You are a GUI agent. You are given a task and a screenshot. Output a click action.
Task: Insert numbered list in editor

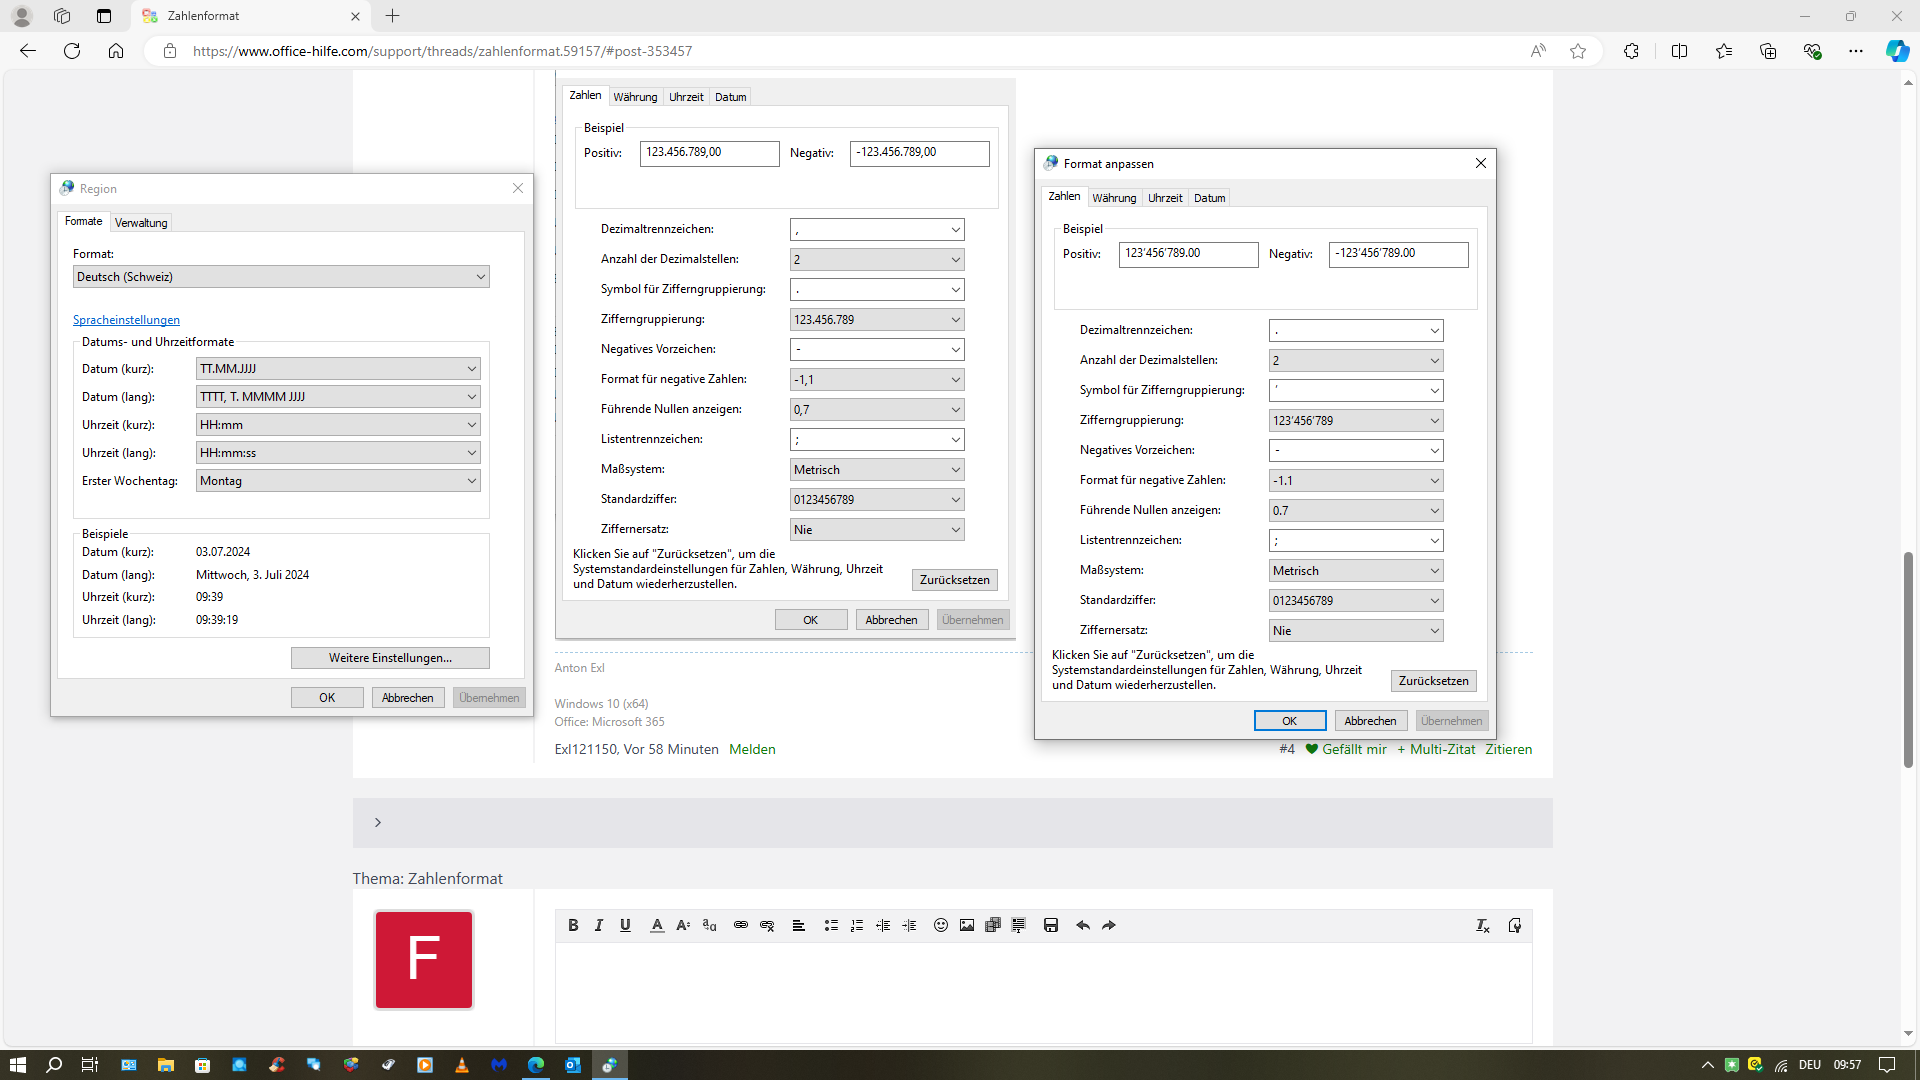[857, 926]
